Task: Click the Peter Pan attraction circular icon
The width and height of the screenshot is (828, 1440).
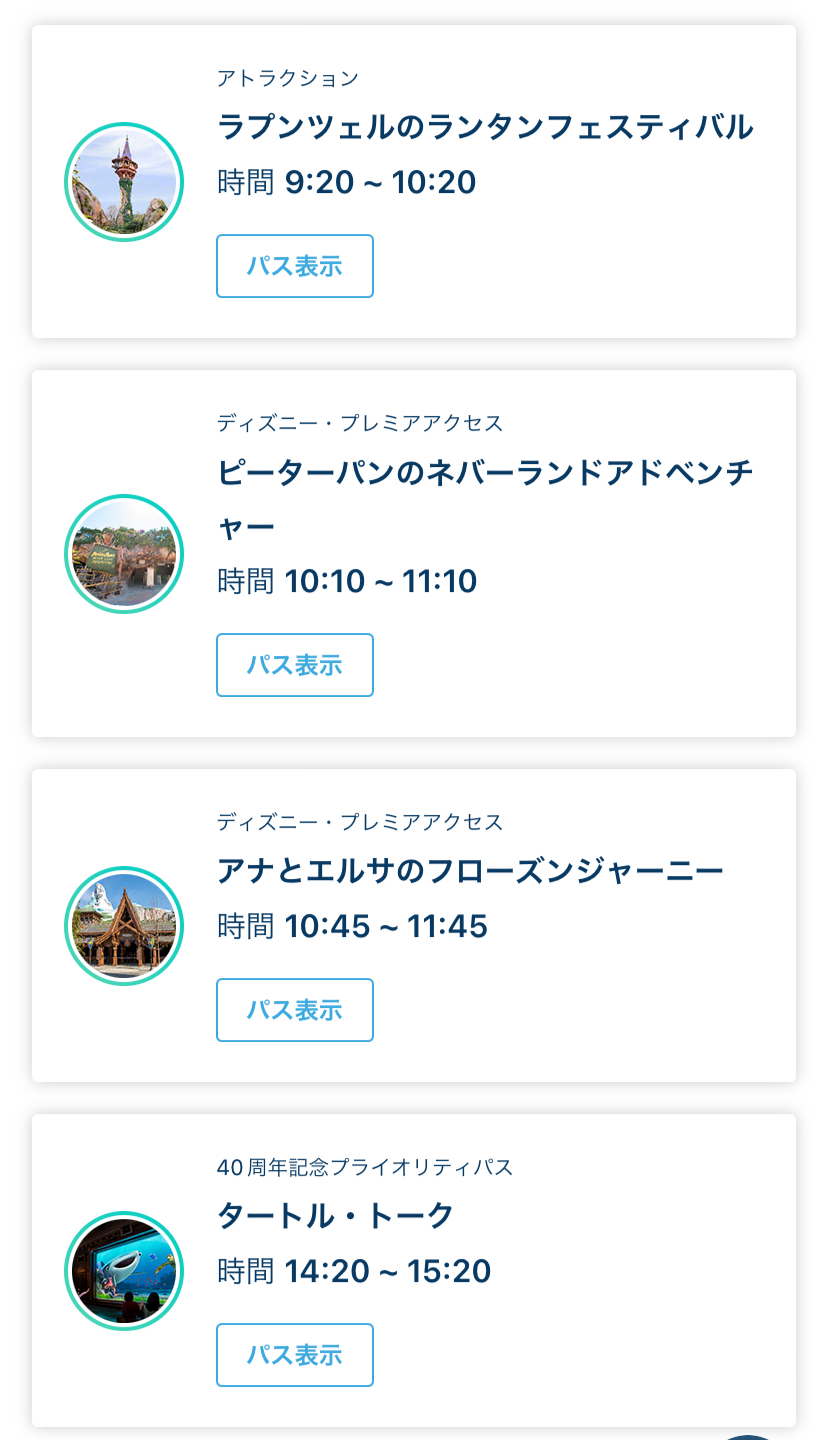Action: (124, 553)
